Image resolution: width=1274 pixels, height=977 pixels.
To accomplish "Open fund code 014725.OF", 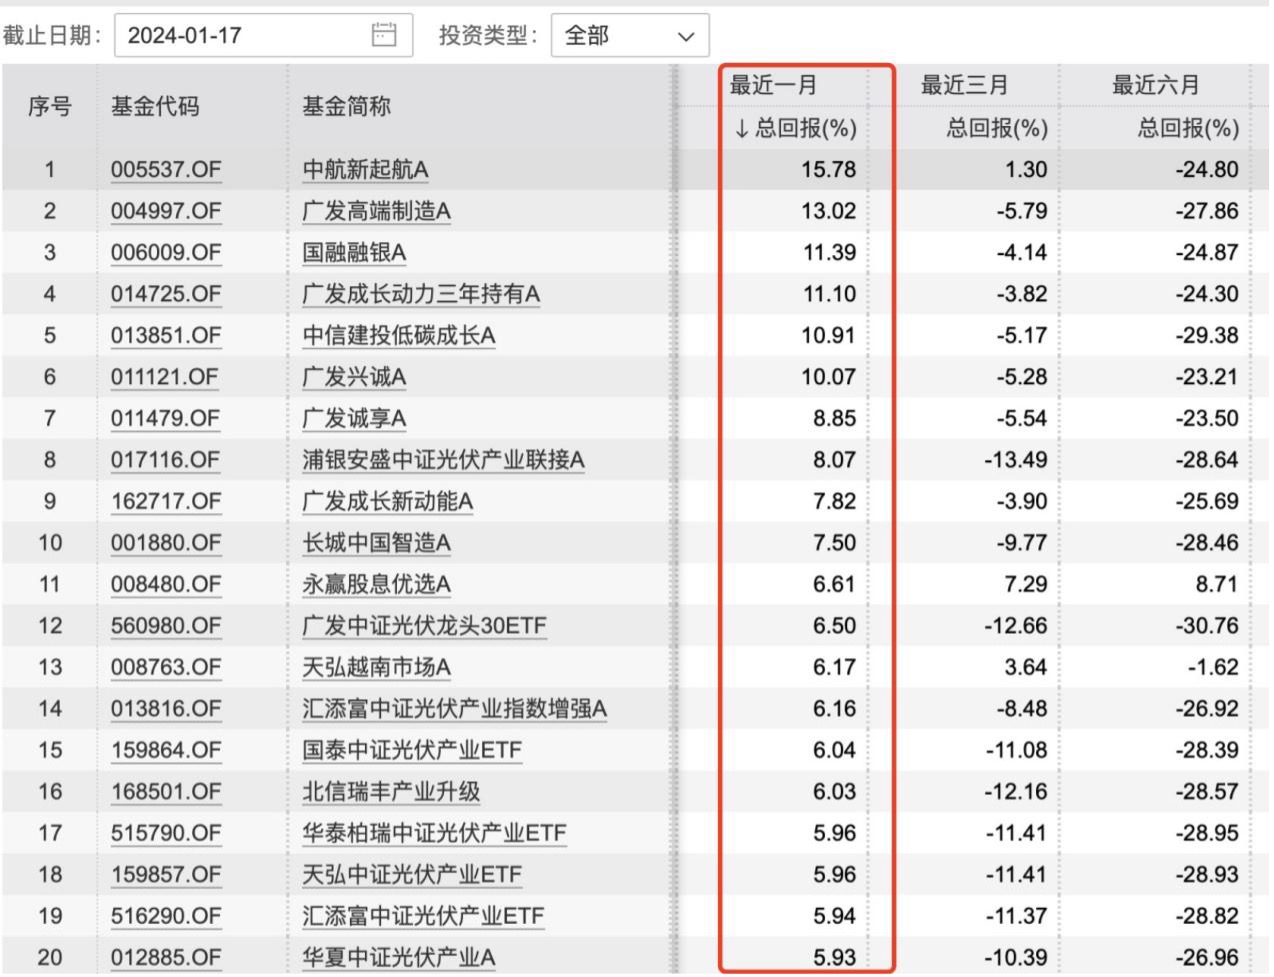I will (x=166, y=294).
